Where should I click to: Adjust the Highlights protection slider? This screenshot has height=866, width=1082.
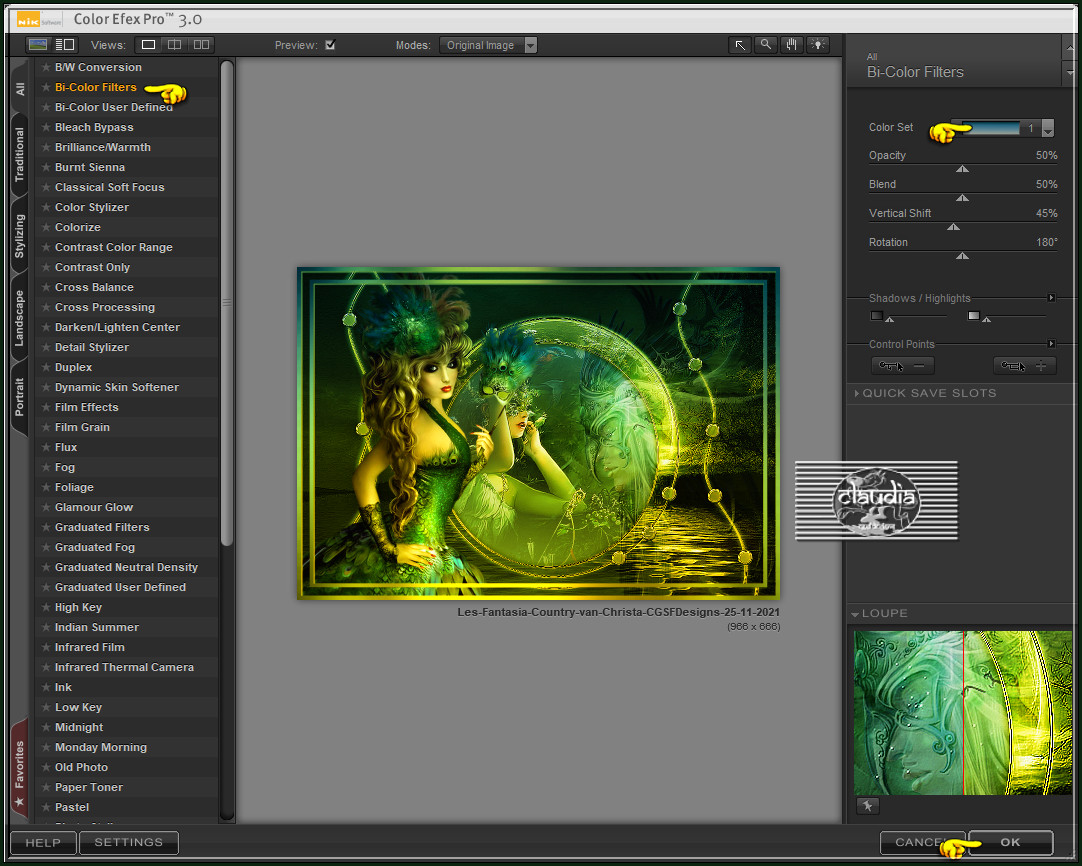pyautogui.click(x=987, y=319)
